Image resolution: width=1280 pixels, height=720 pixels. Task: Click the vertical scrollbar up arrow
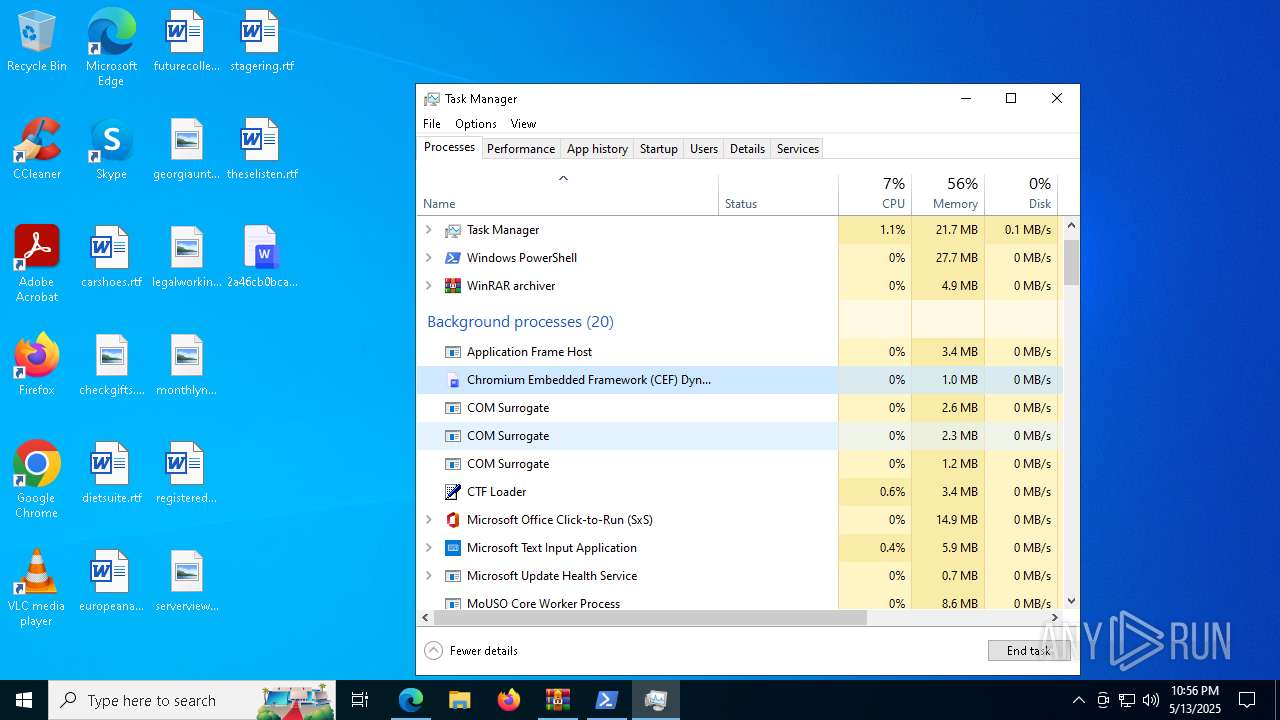point(1071,225)
